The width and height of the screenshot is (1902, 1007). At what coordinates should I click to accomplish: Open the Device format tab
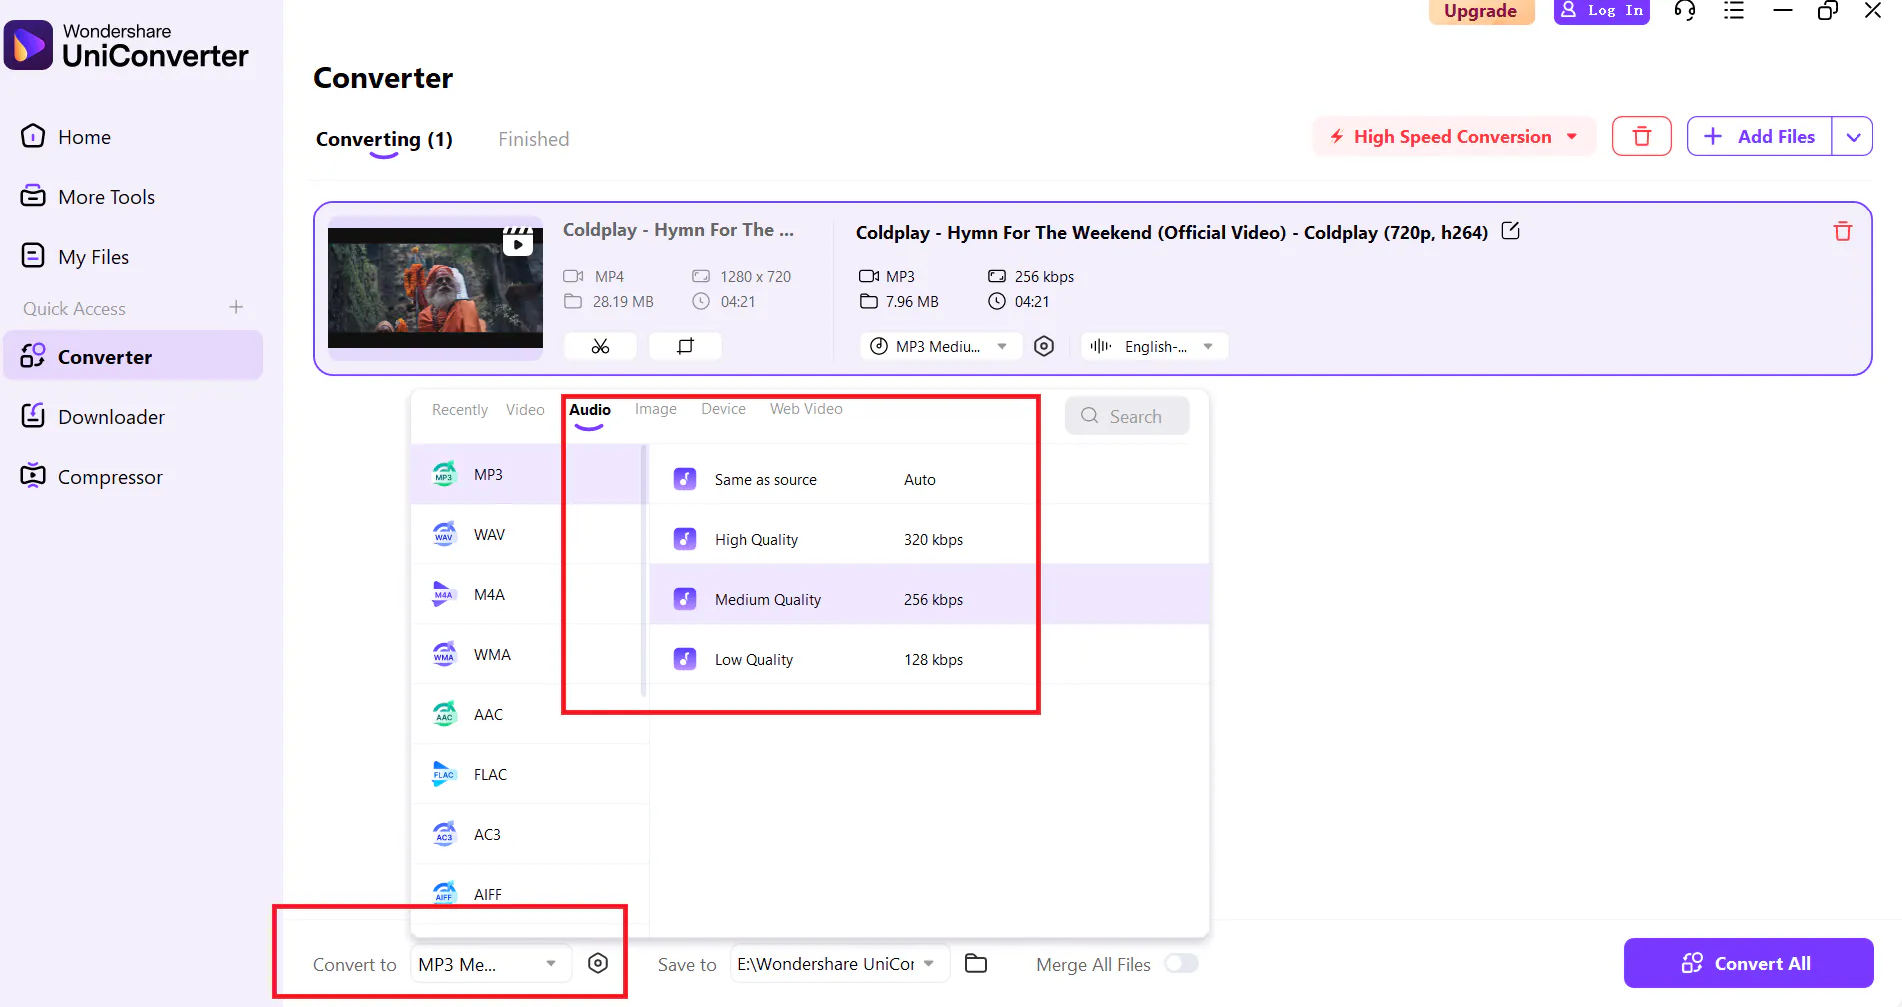[x=723, y=409]
